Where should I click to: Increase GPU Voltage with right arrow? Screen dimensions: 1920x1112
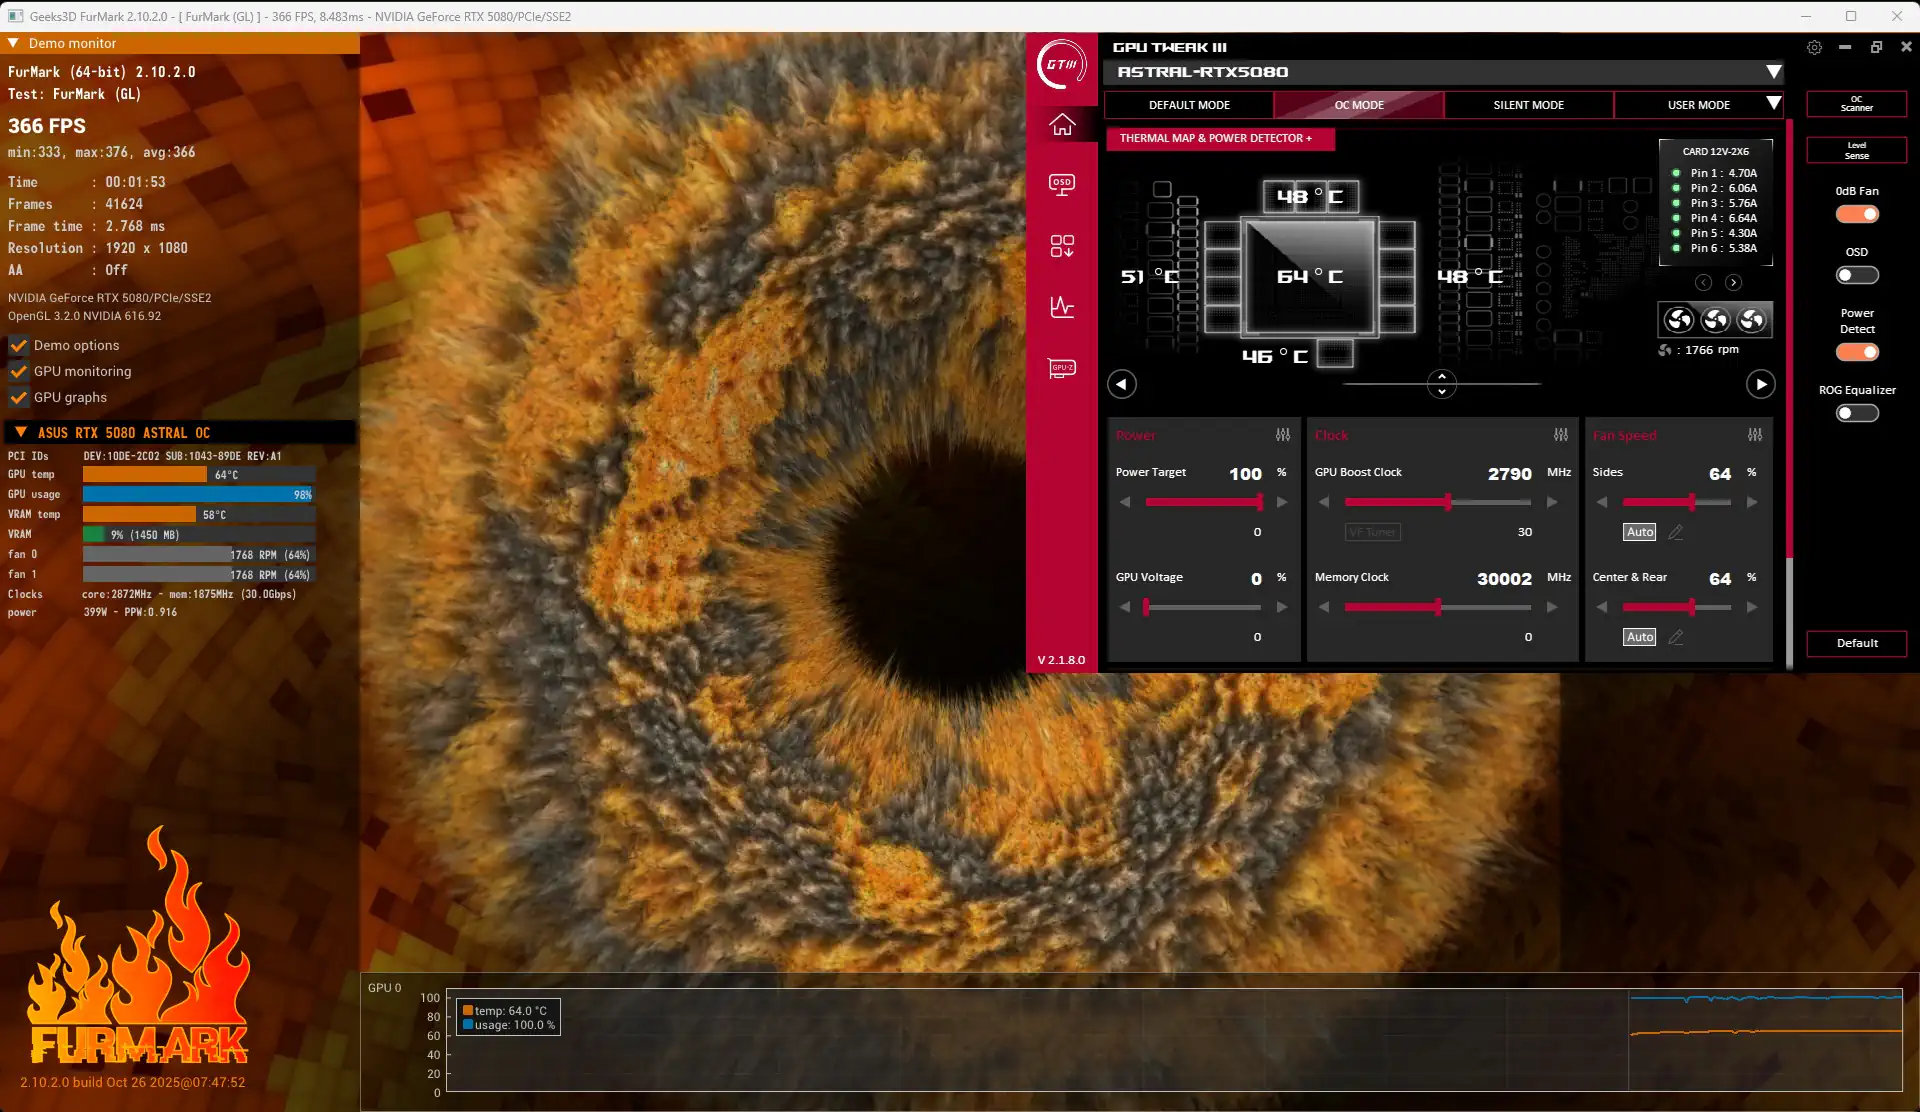click(1282, 607)
